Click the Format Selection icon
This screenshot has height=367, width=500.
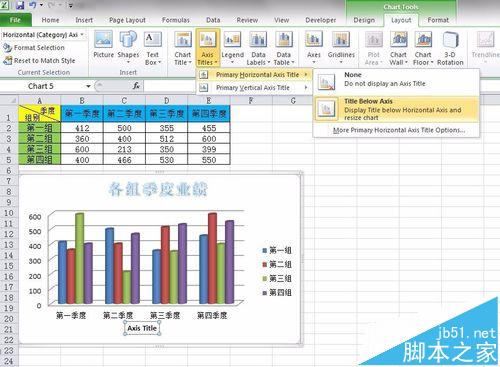(7, 48)
